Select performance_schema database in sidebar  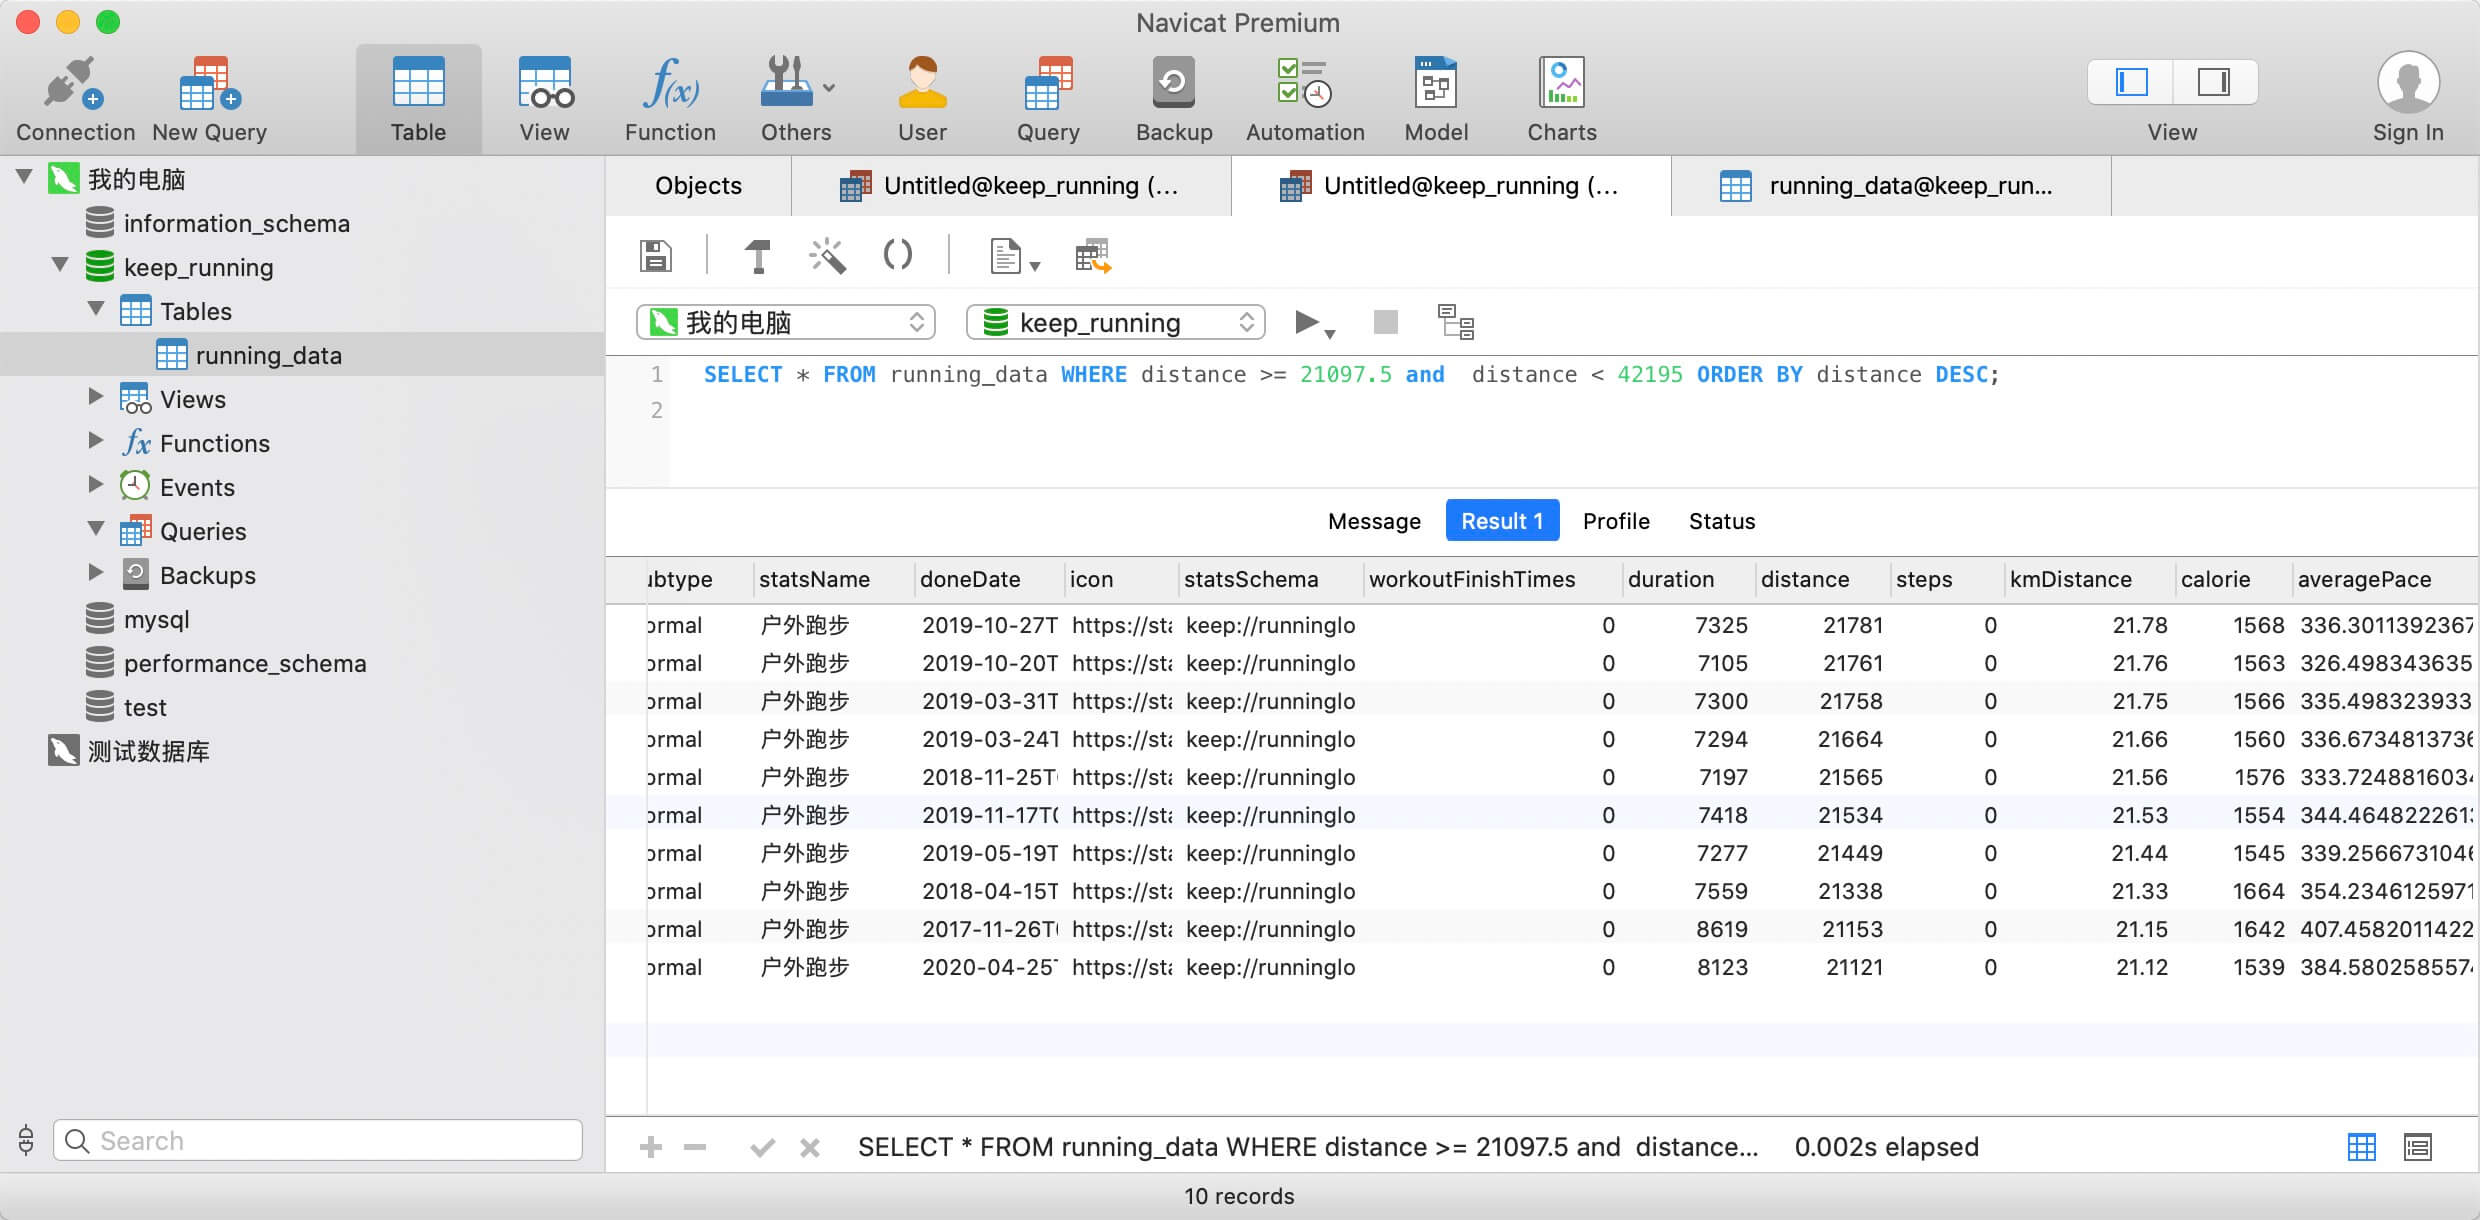(244, 663)
